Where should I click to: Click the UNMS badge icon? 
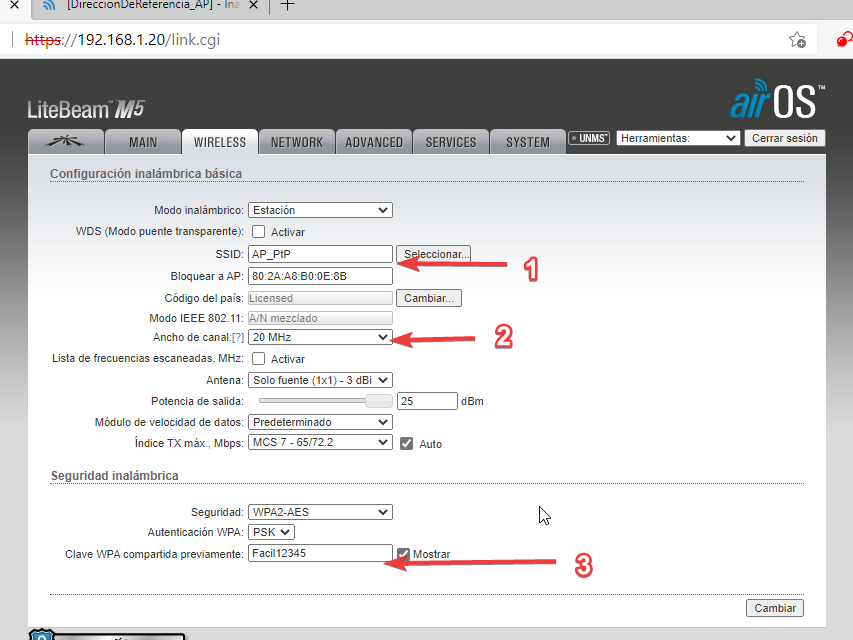click(x=589, y=139)
